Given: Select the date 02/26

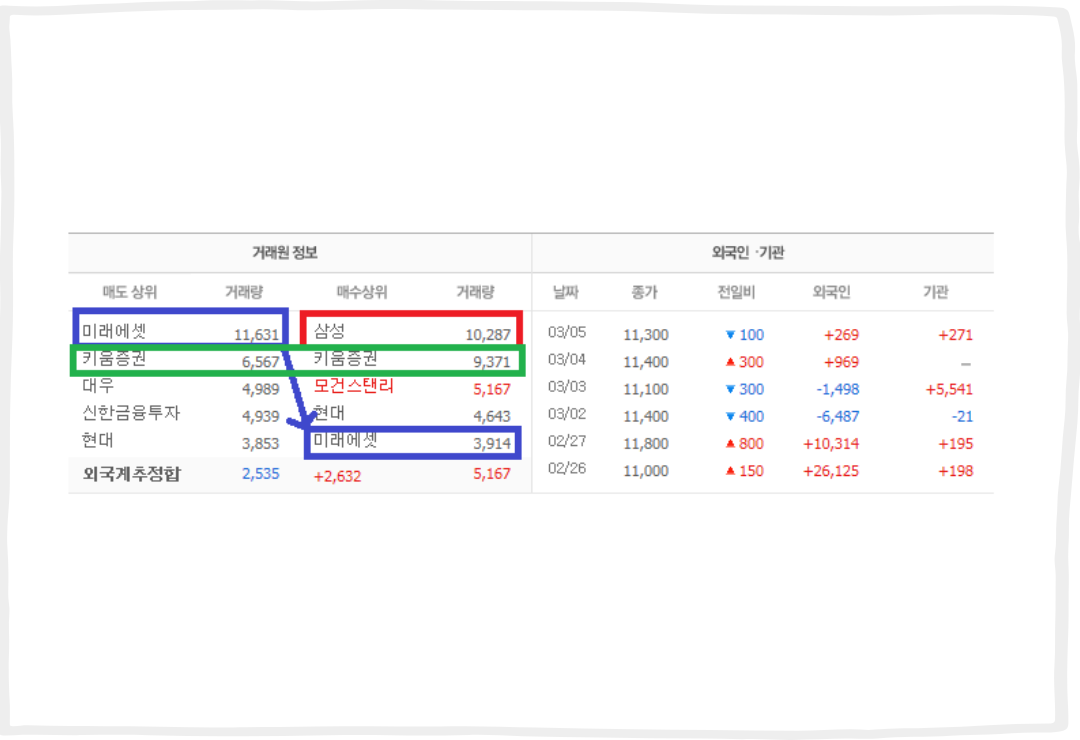Looking at the screenshot, I should (567, 469).
